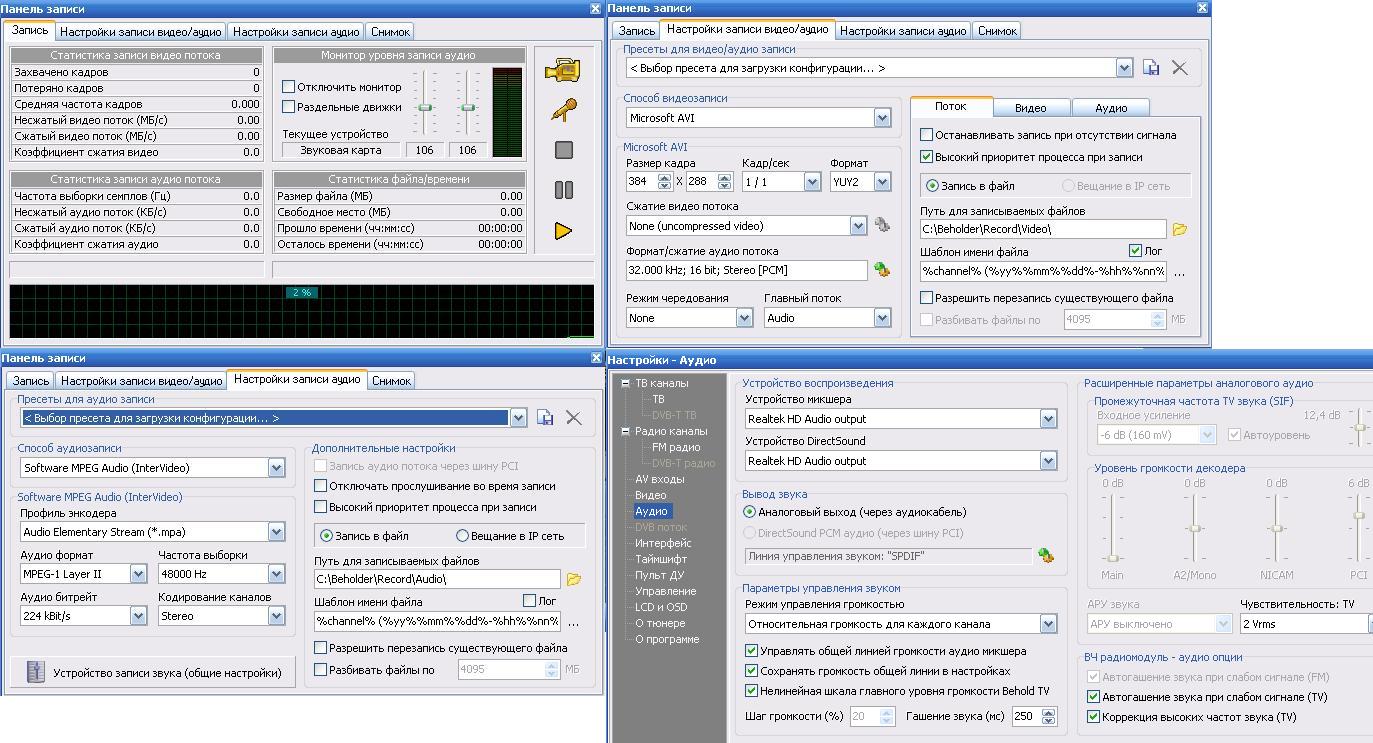
Task: Expand the "Частота выборки" 48000 Hz dropdown
Action: click(x=276, y=574)
